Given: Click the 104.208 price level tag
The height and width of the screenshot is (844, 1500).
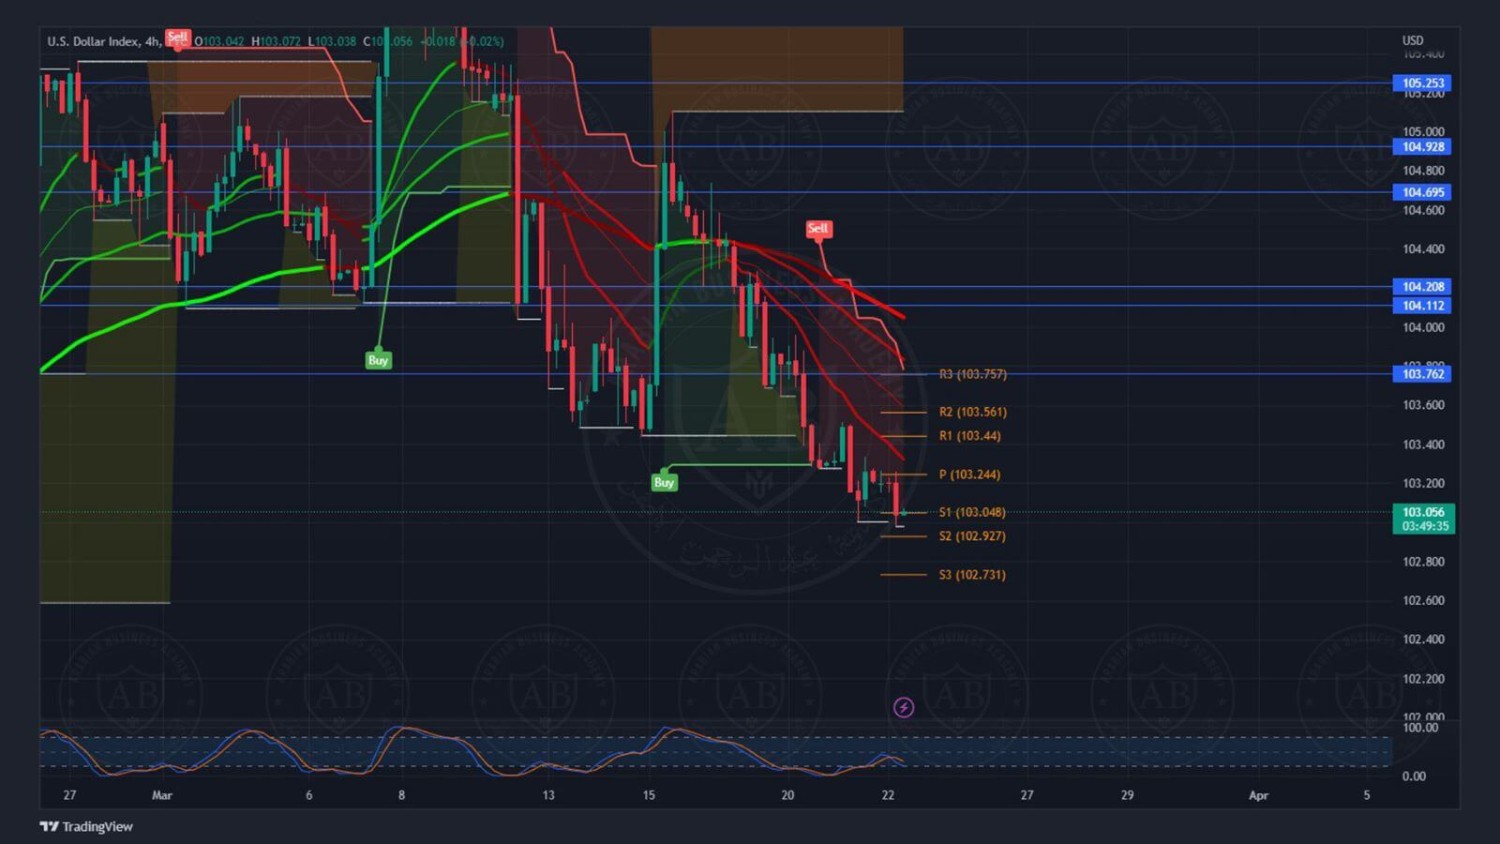Looking at the screenshot, I should pos(1422,286).
